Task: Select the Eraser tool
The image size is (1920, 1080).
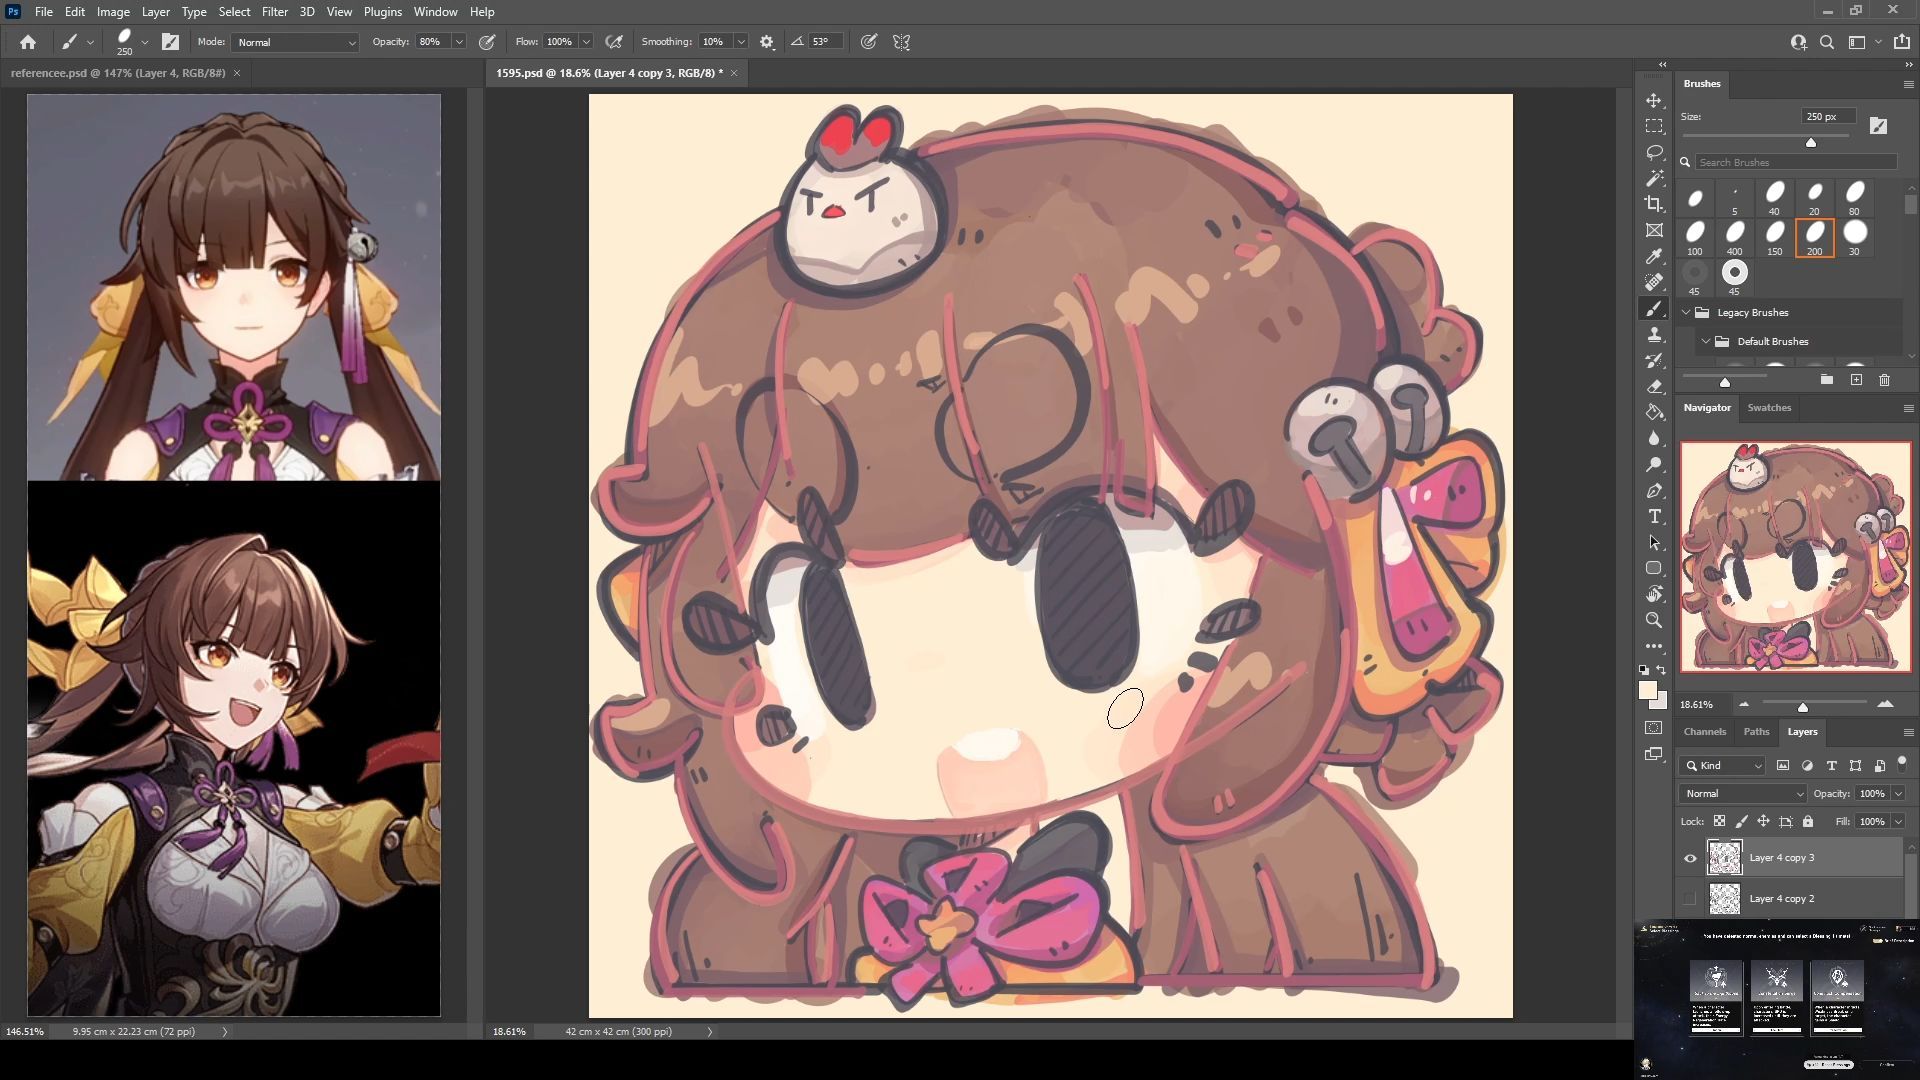Action: pyautogui.click(x=1654, y=386)
